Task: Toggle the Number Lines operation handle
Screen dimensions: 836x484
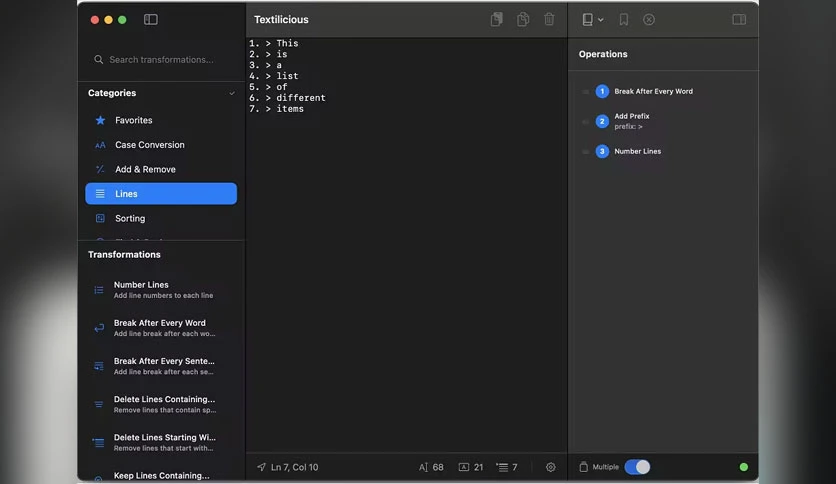Action: pyautogui.click(x=585, y=151)
